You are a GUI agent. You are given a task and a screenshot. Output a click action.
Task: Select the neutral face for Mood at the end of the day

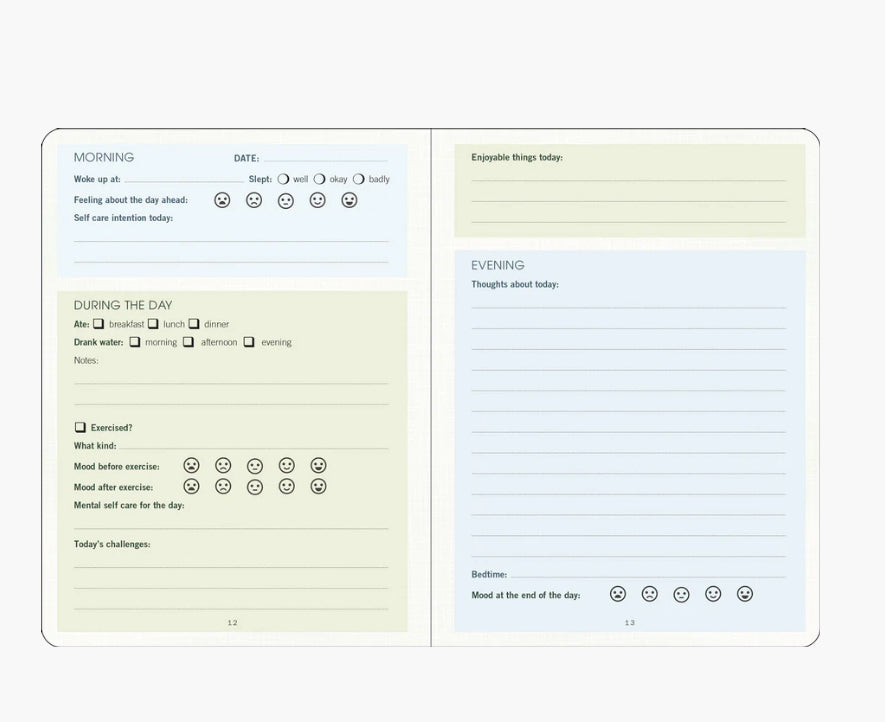click(x=681, y=594)
